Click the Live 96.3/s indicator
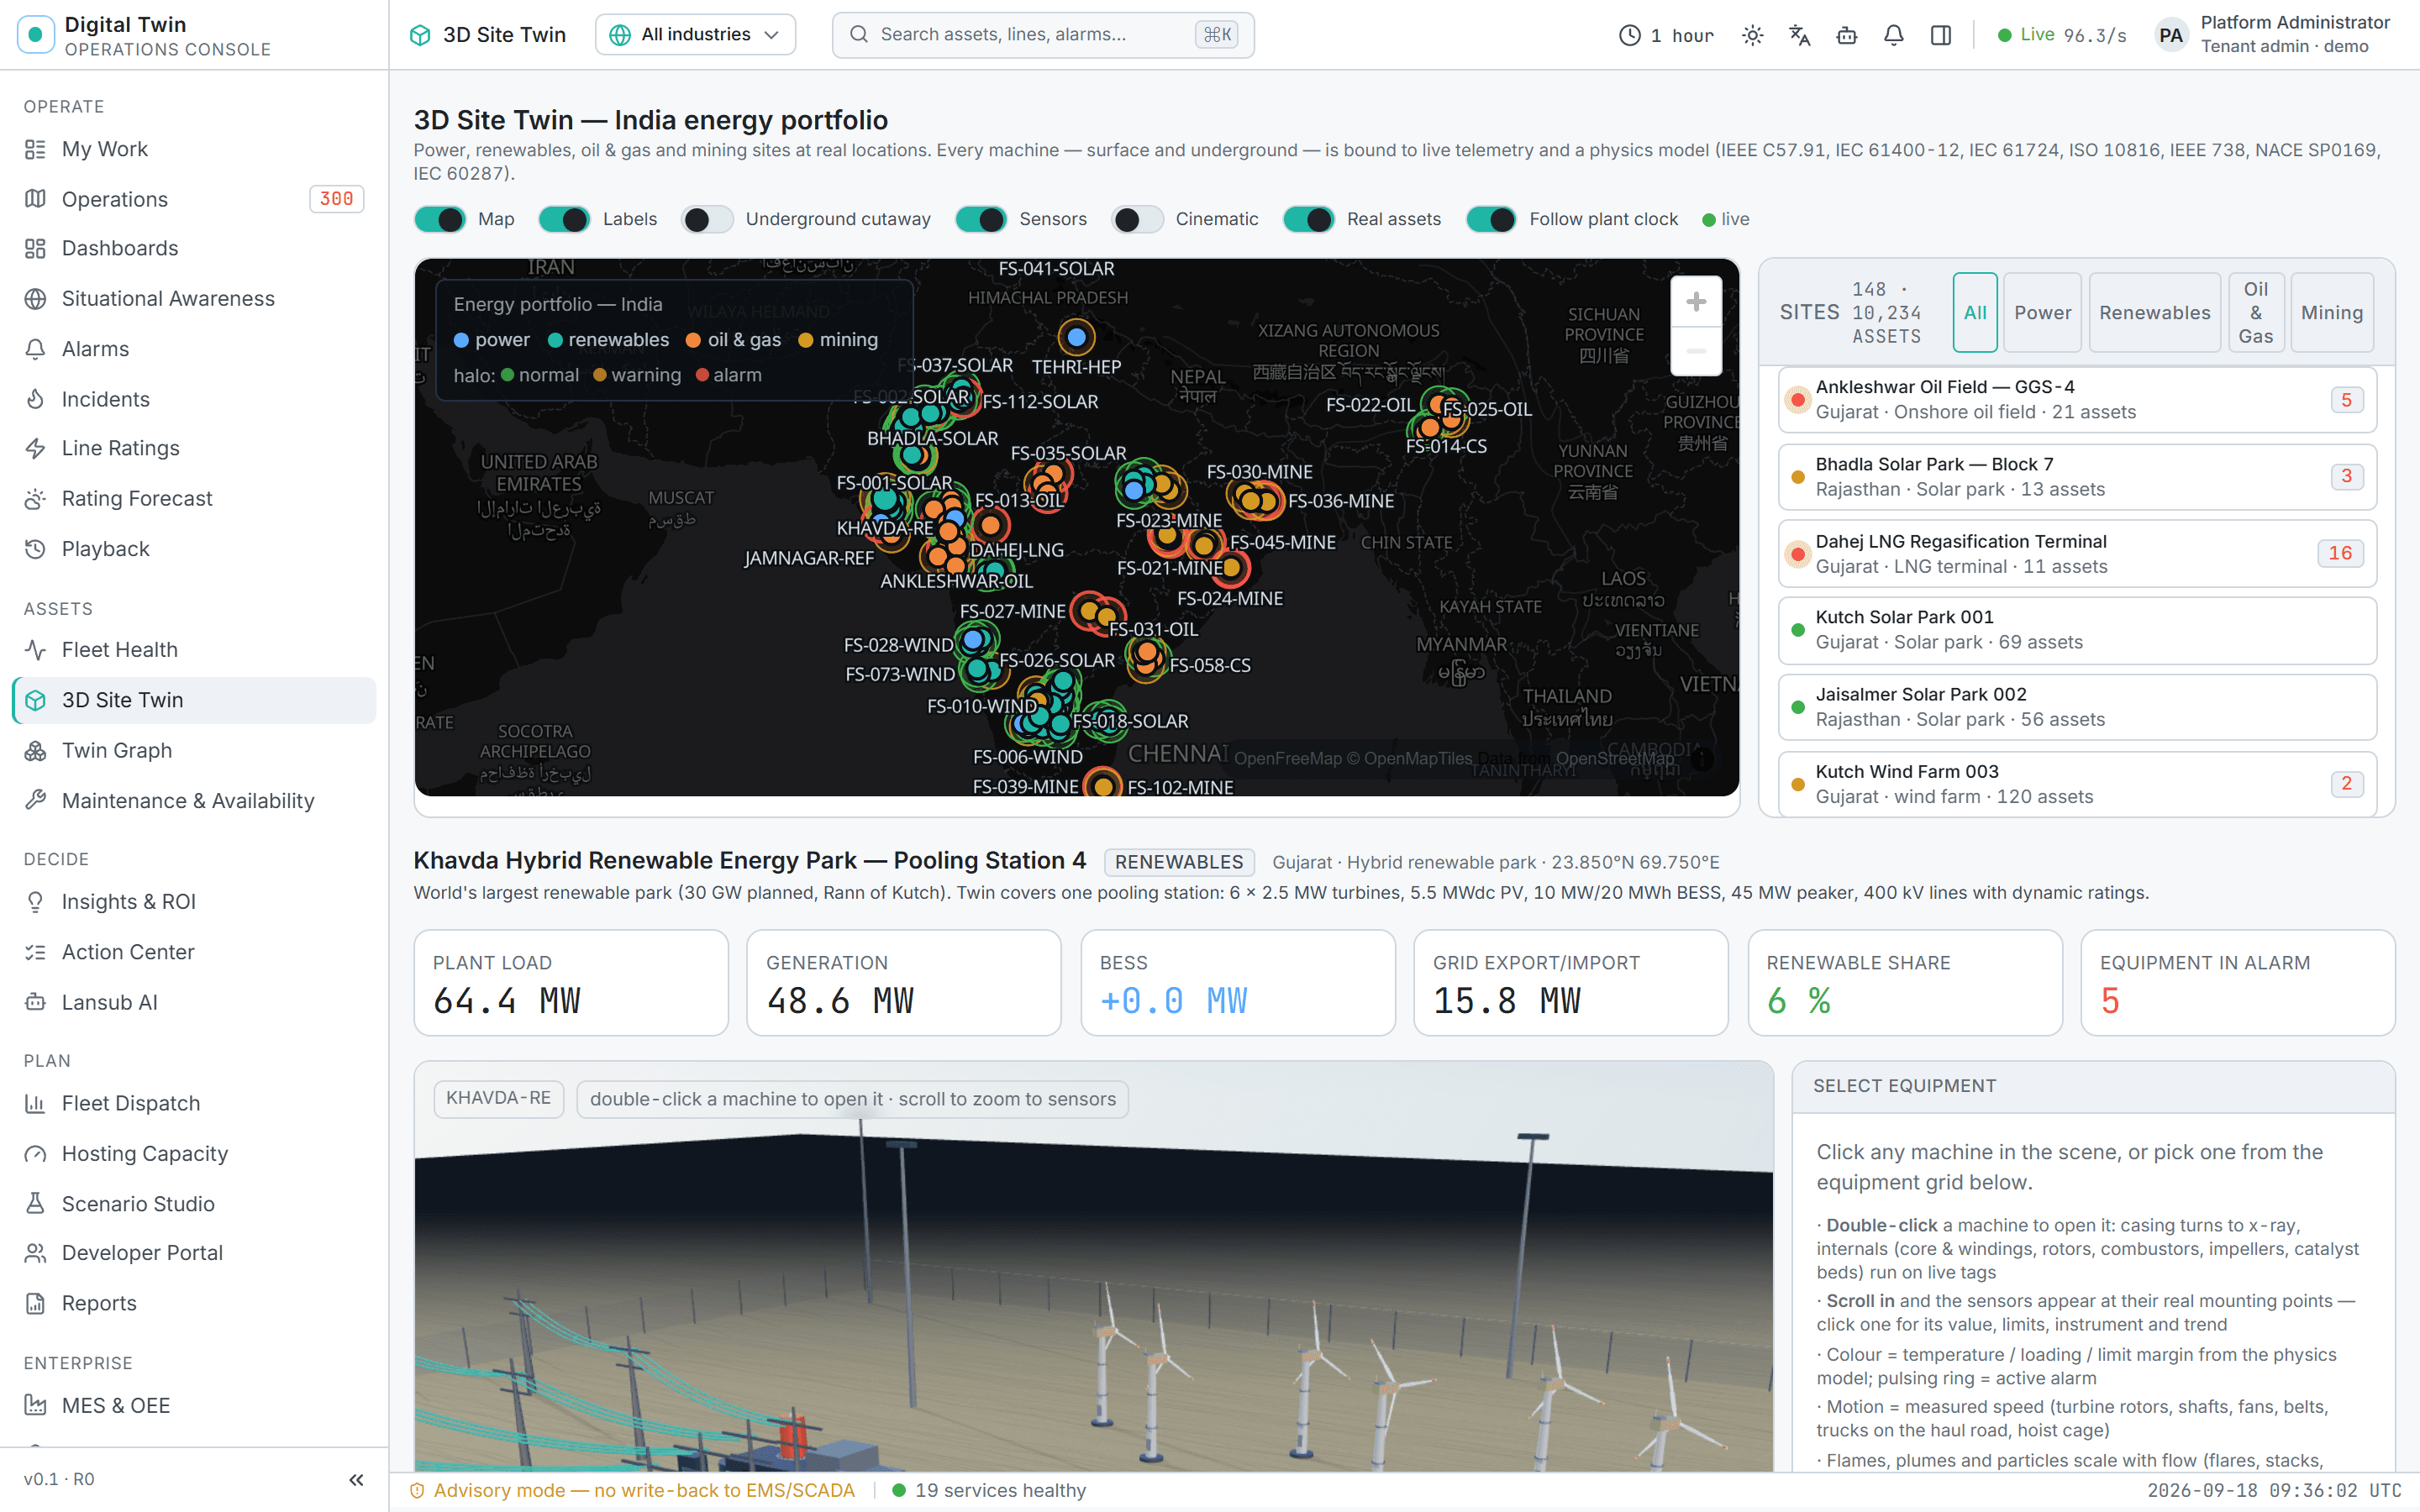Screen dimensions: 2420x1512 point(2062,35)
